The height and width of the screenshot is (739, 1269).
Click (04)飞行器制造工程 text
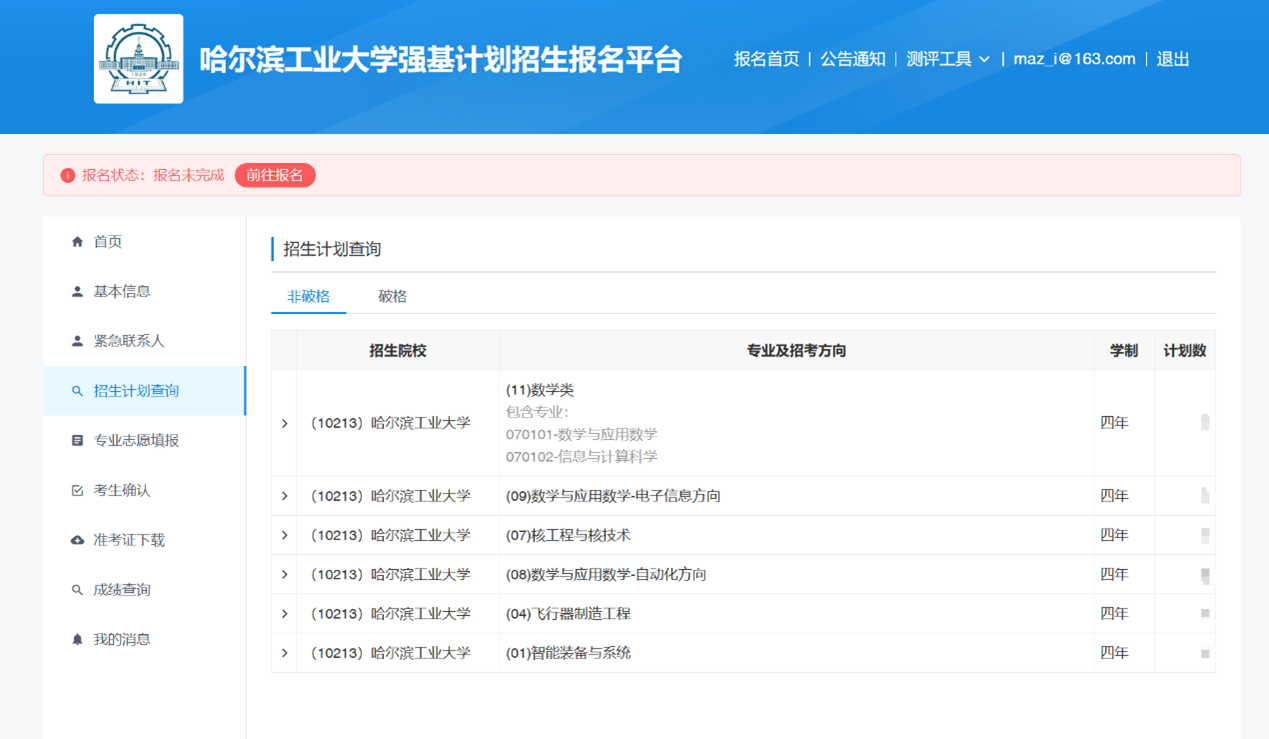pyautogui.click(x=568, y=613)
